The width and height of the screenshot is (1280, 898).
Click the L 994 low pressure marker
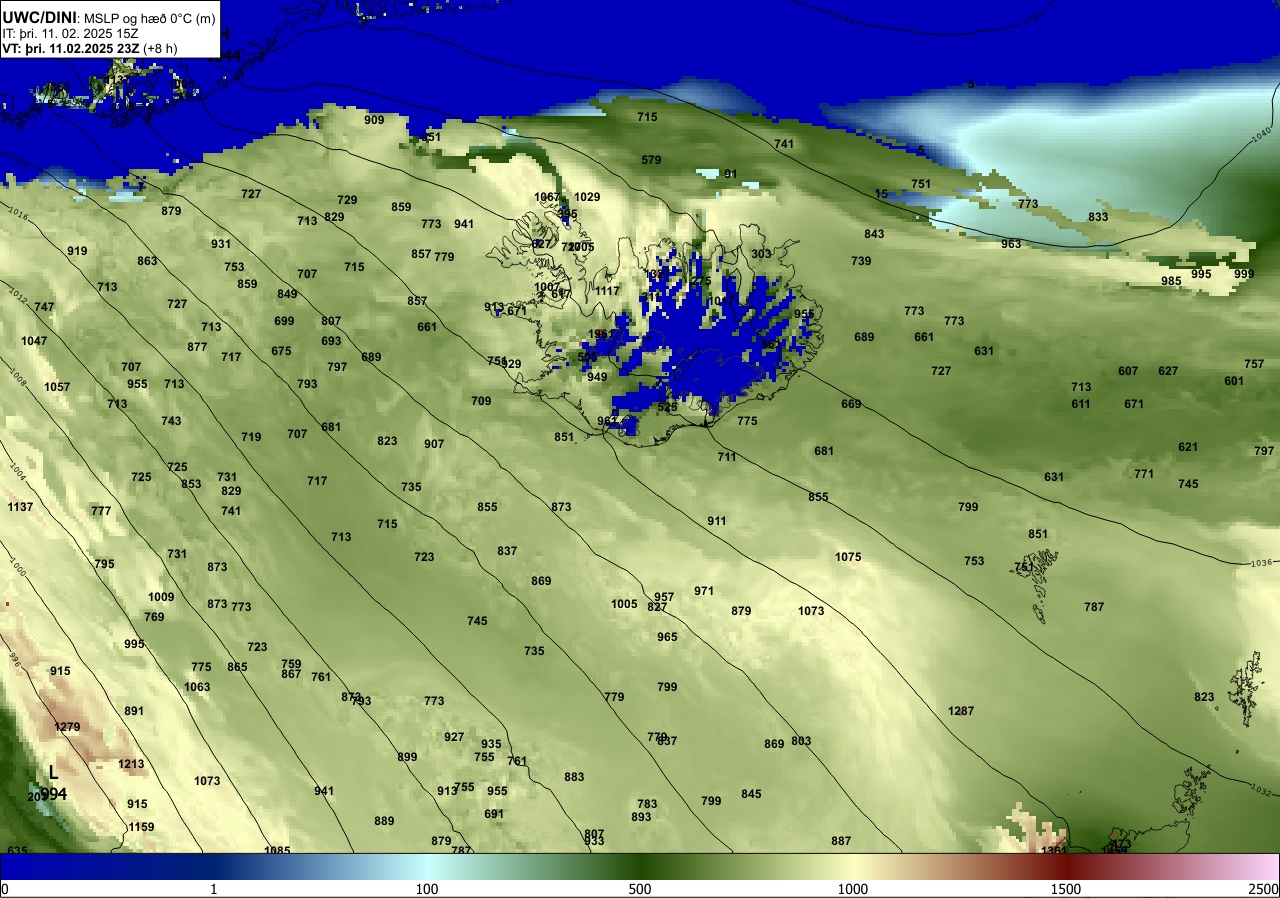[53, 783]
